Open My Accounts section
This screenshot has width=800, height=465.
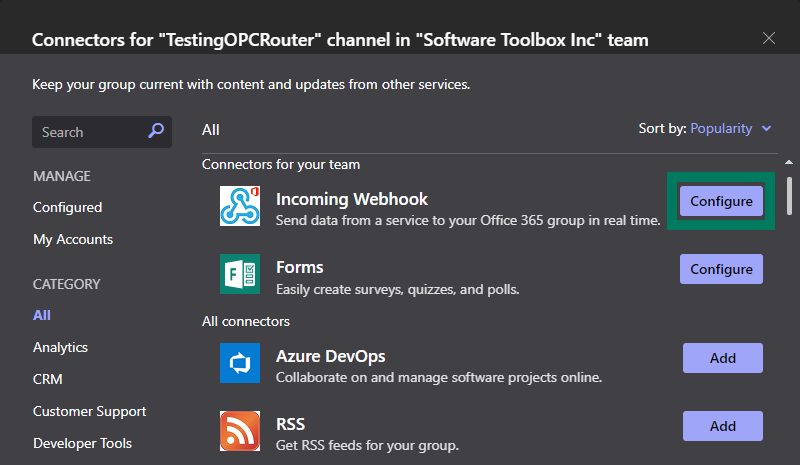[x=73, y=239]
